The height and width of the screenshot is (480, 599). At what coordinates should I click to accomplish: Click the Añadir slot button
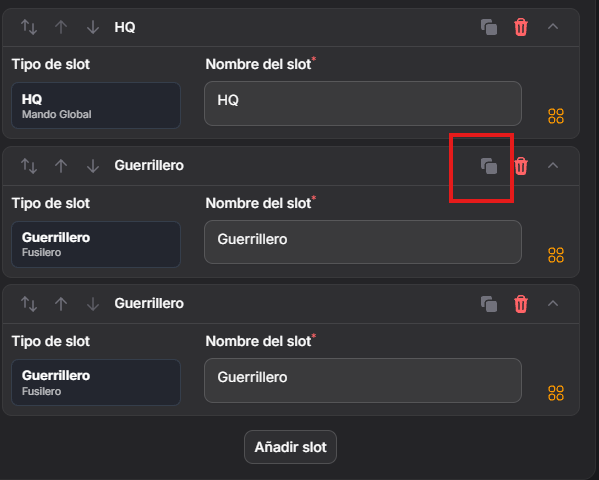point(290,447)
